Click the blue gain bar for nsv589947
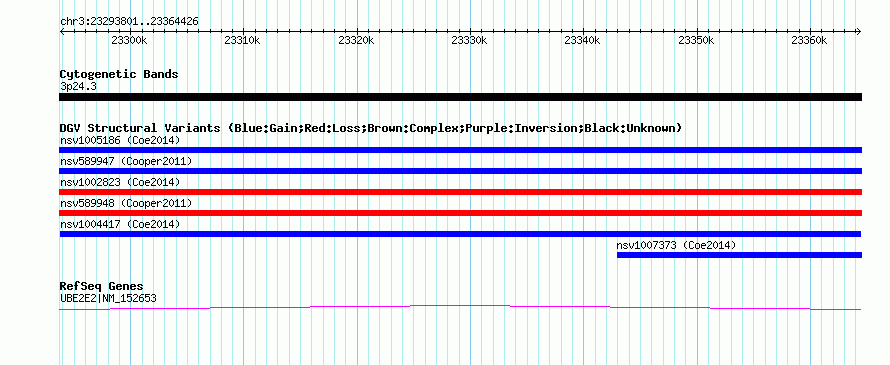The image size is (890, 365). click(460, 171)
